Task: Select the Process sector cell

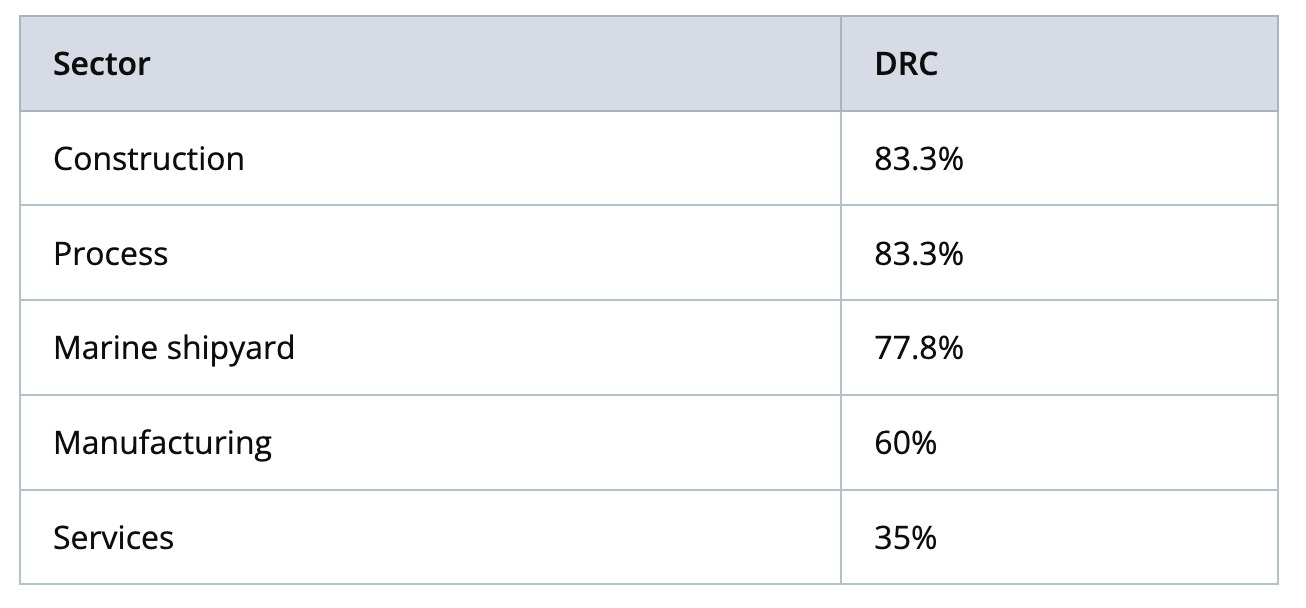Action: pos(110,254)
